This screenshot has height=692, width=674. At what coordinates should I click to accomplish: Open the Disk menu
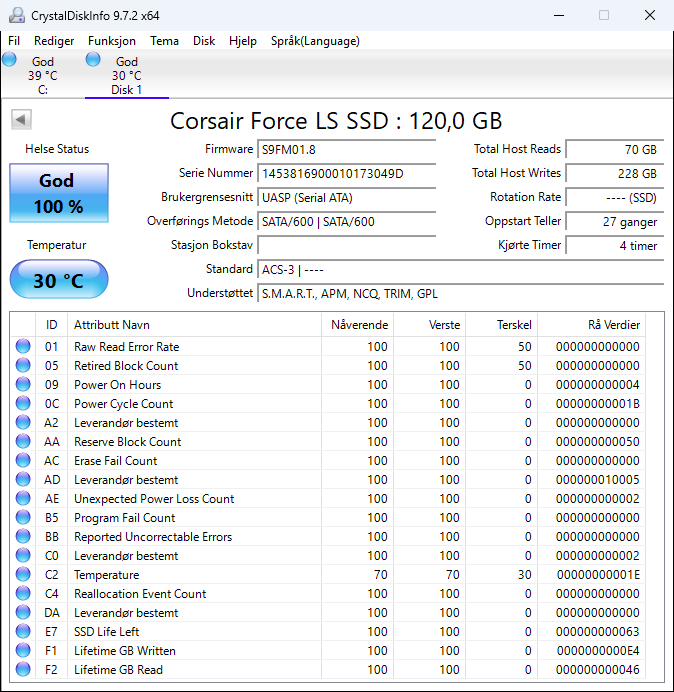[204, 41]
